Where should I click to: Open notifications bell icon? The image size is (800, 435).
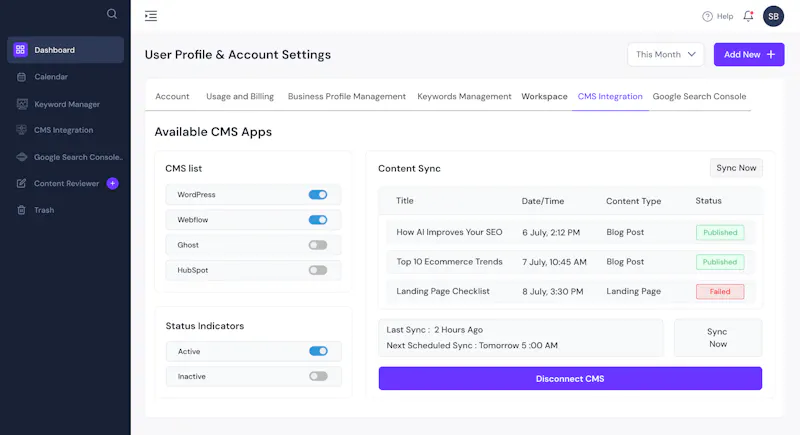[748, 16]
